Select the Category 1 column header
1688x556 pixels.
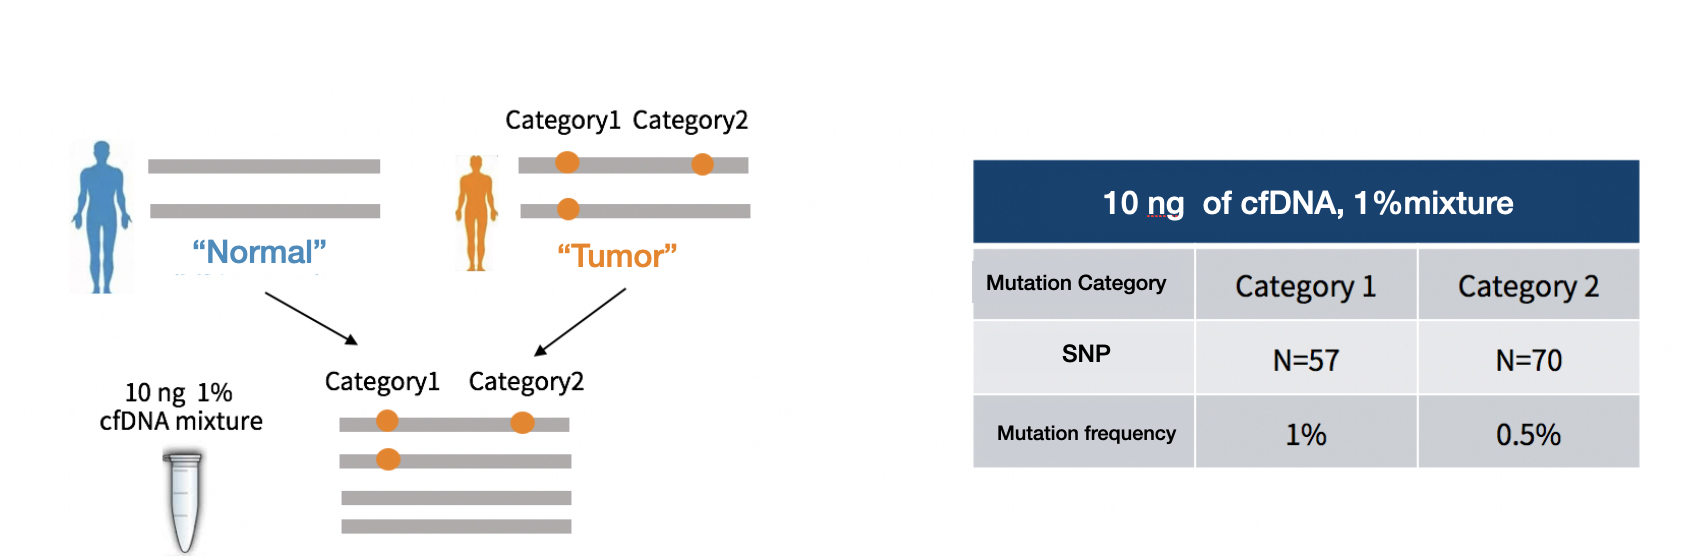point(1306,285)
